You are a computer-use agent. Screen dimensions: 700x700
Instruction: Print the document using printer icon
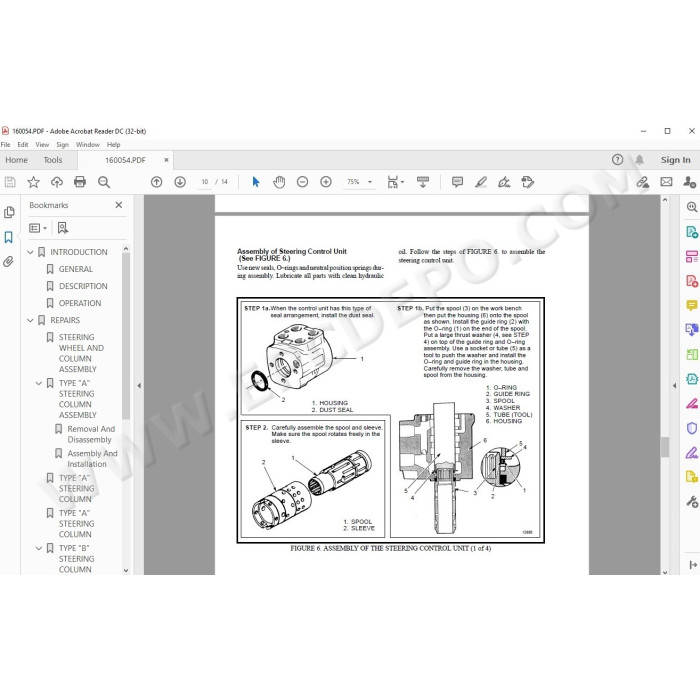point(80,182)
